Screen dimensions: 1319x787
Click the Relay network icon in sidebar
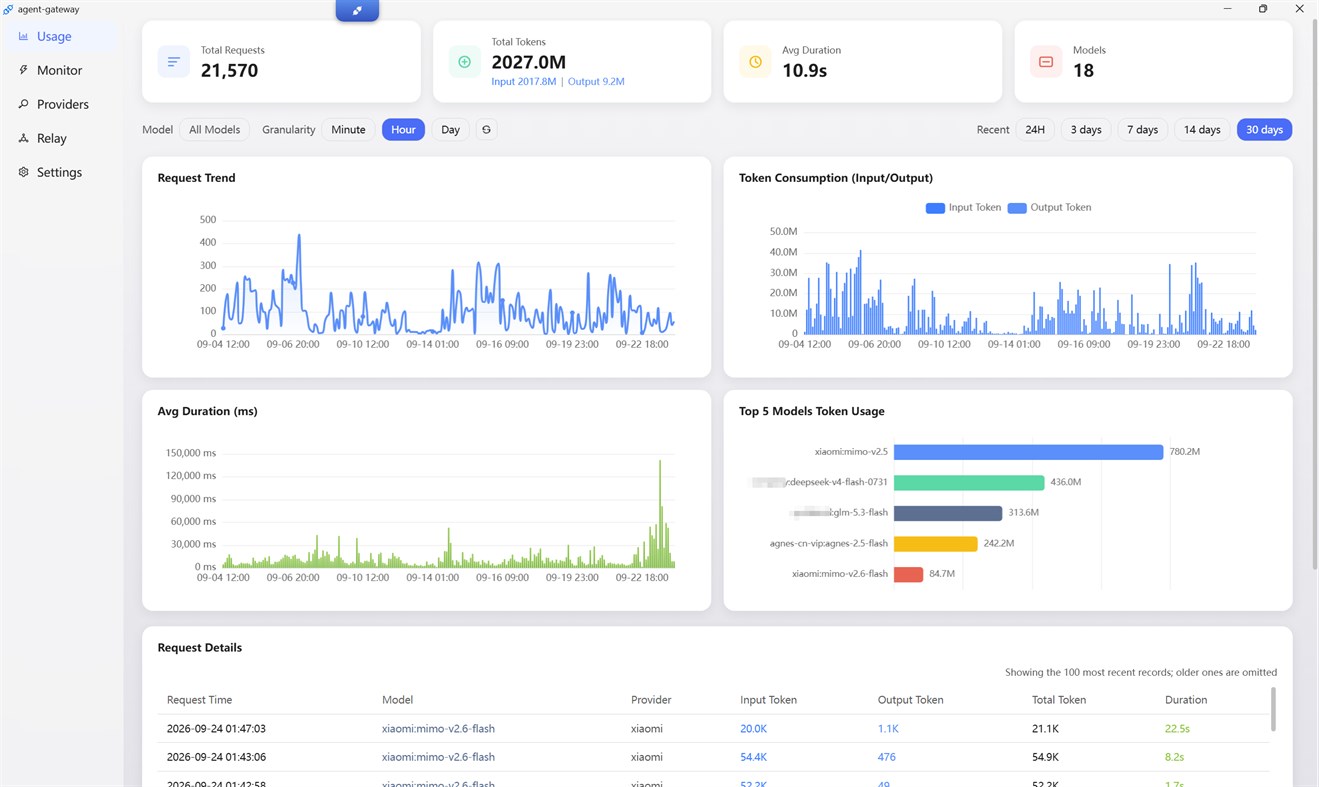(x=23, y=138)
